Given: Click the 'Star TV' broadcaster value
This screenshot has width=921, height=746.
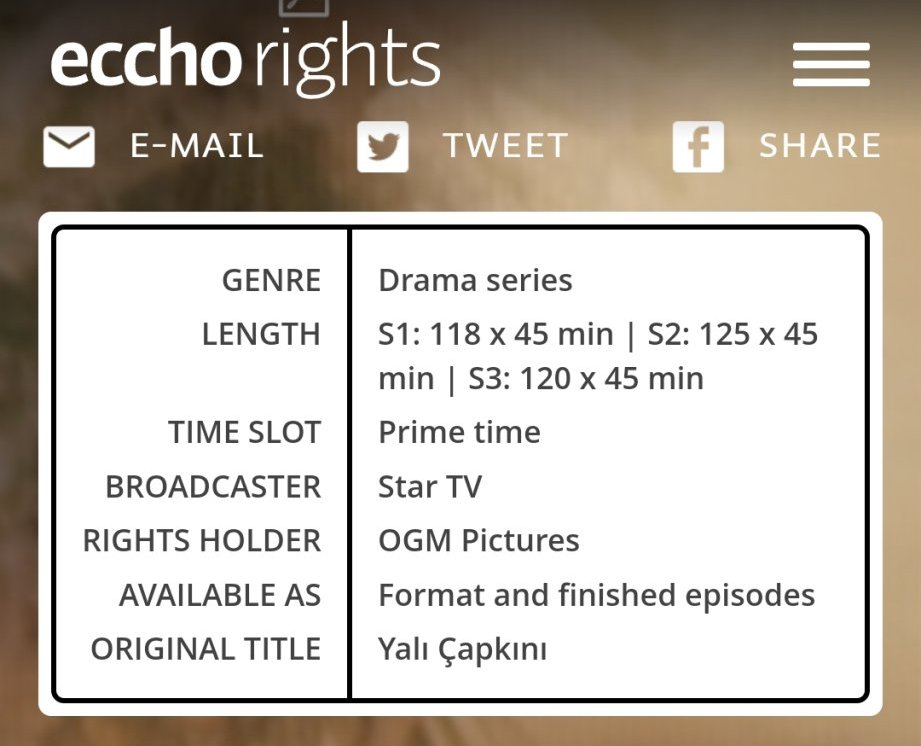Looking at the screenshot, I should coord(430,487).
